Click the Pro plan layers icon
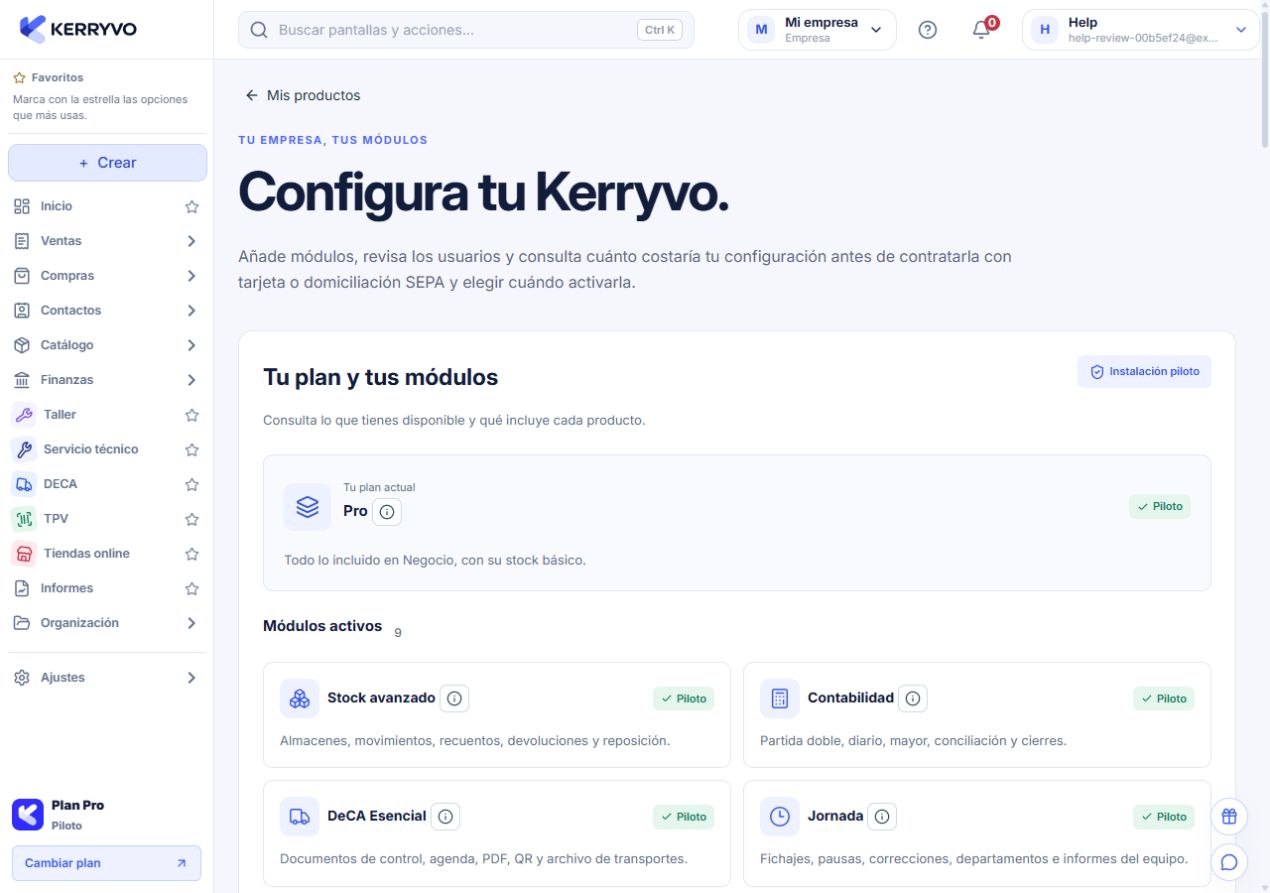1270x893 pixels. [308, 507]
